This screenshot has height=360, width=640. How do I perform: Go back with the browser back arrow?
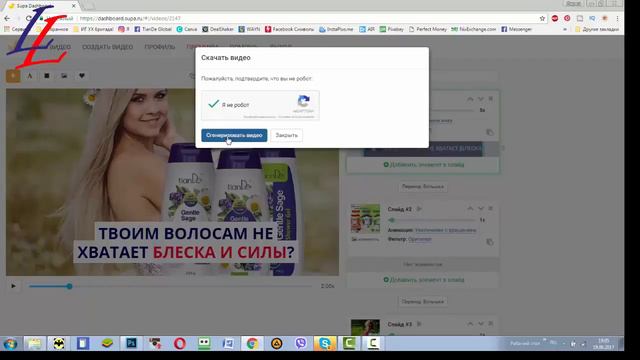[x=7, y=18]
